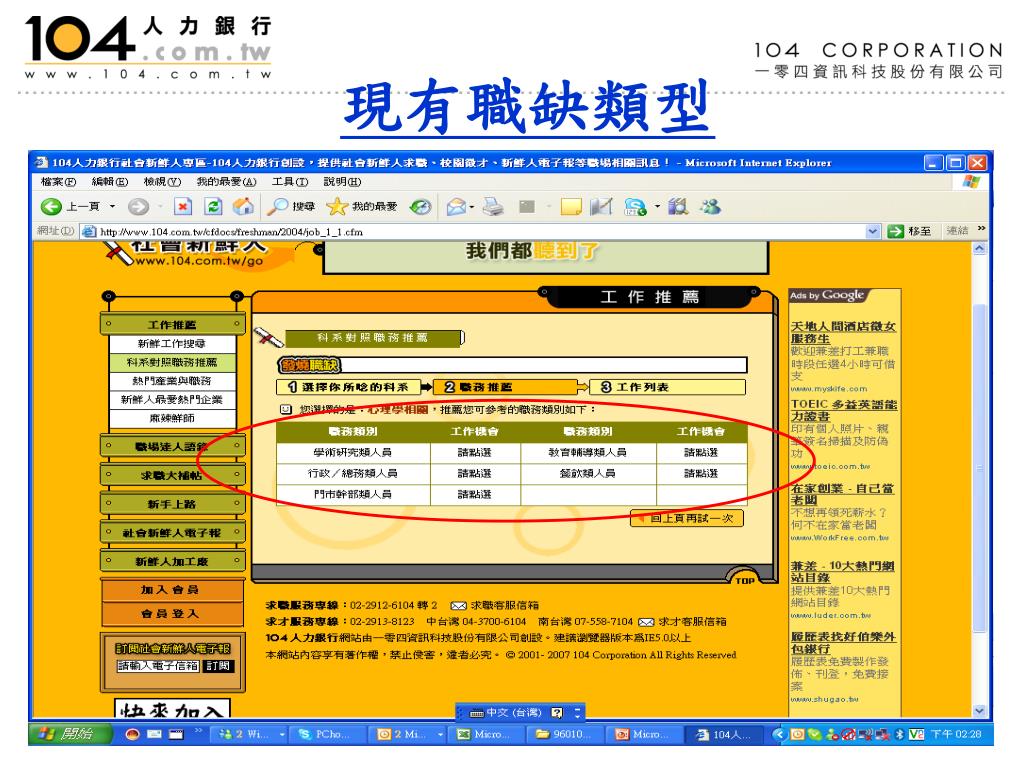
Task: Open the Messenger people icon in toolbar
Action: click(x=710, y=207)
